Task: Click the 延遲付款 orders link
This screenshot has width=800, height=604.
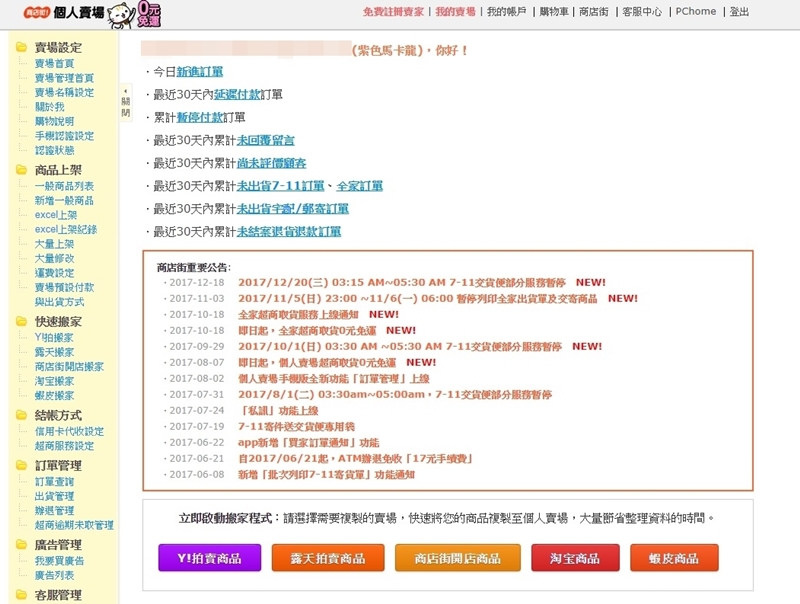Action: (x=237, y=94)
